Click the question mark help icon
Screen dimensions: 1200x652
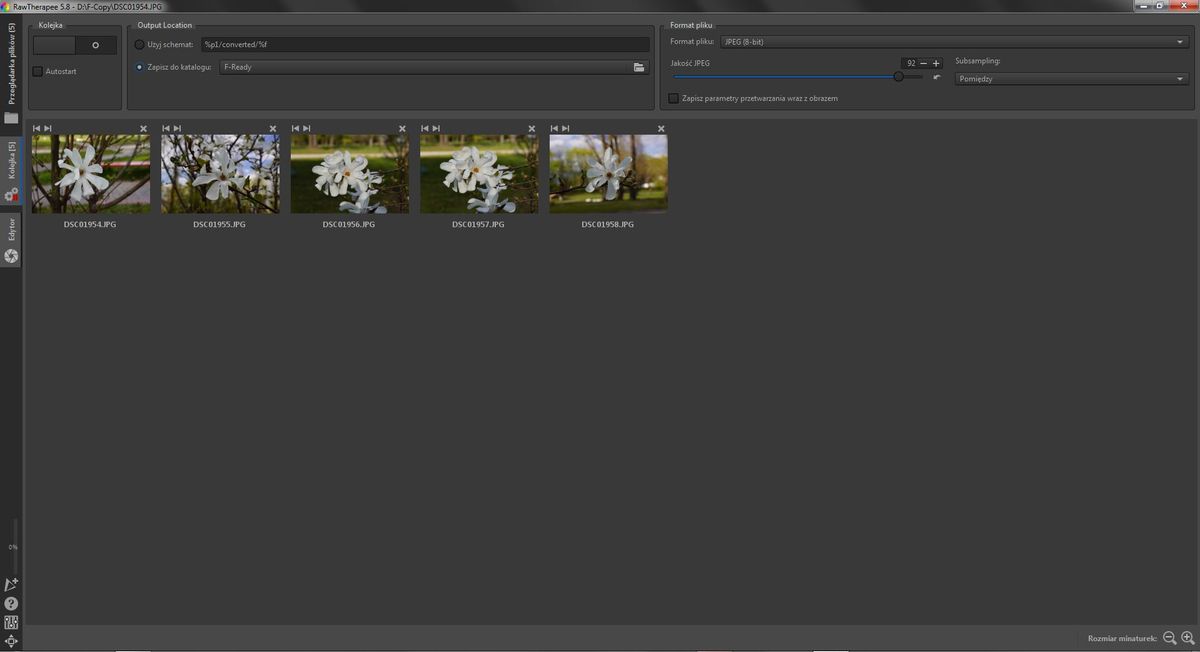(x=11, y=604)
